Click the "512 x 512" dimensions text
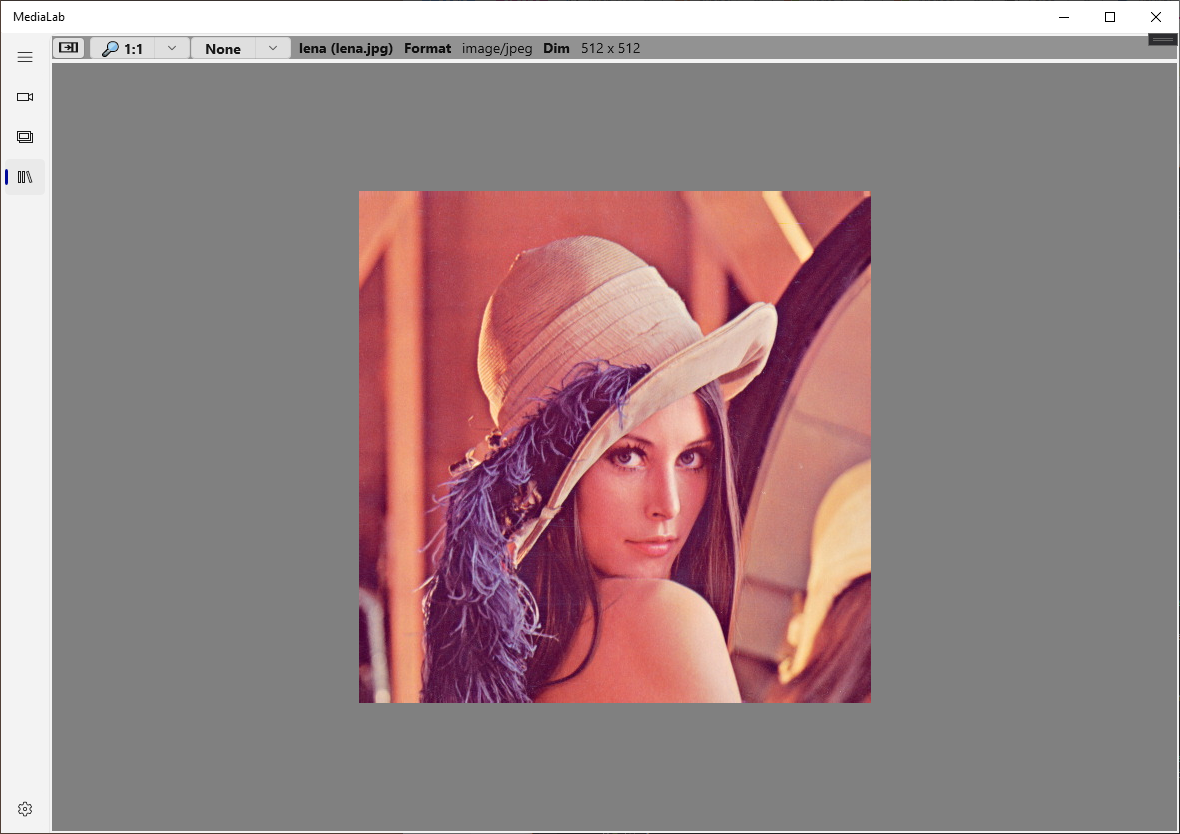 coord(611,47)
